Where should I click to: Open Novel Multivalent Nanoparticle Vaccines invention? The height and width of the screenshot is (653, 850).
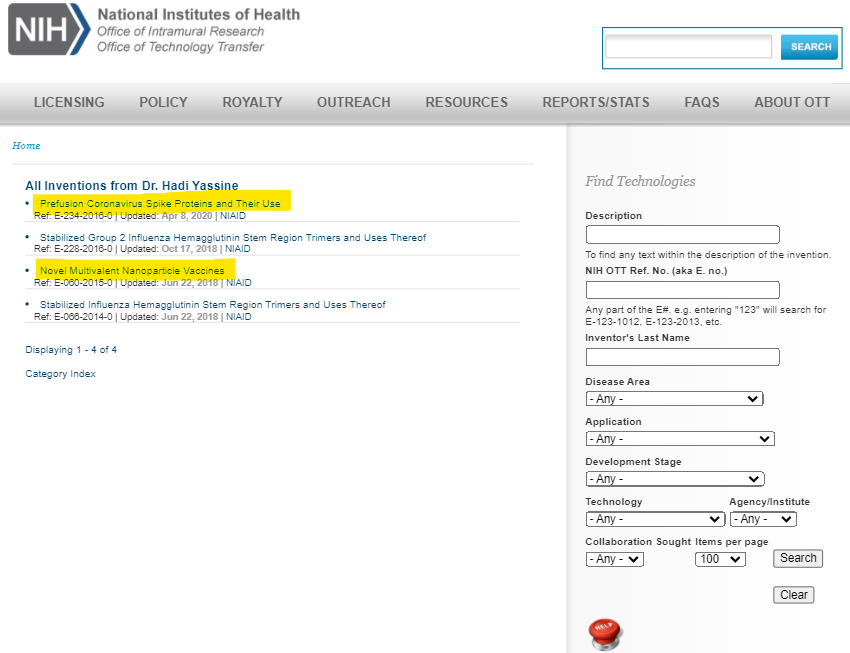pyautogui.click(x=132, y=270)
